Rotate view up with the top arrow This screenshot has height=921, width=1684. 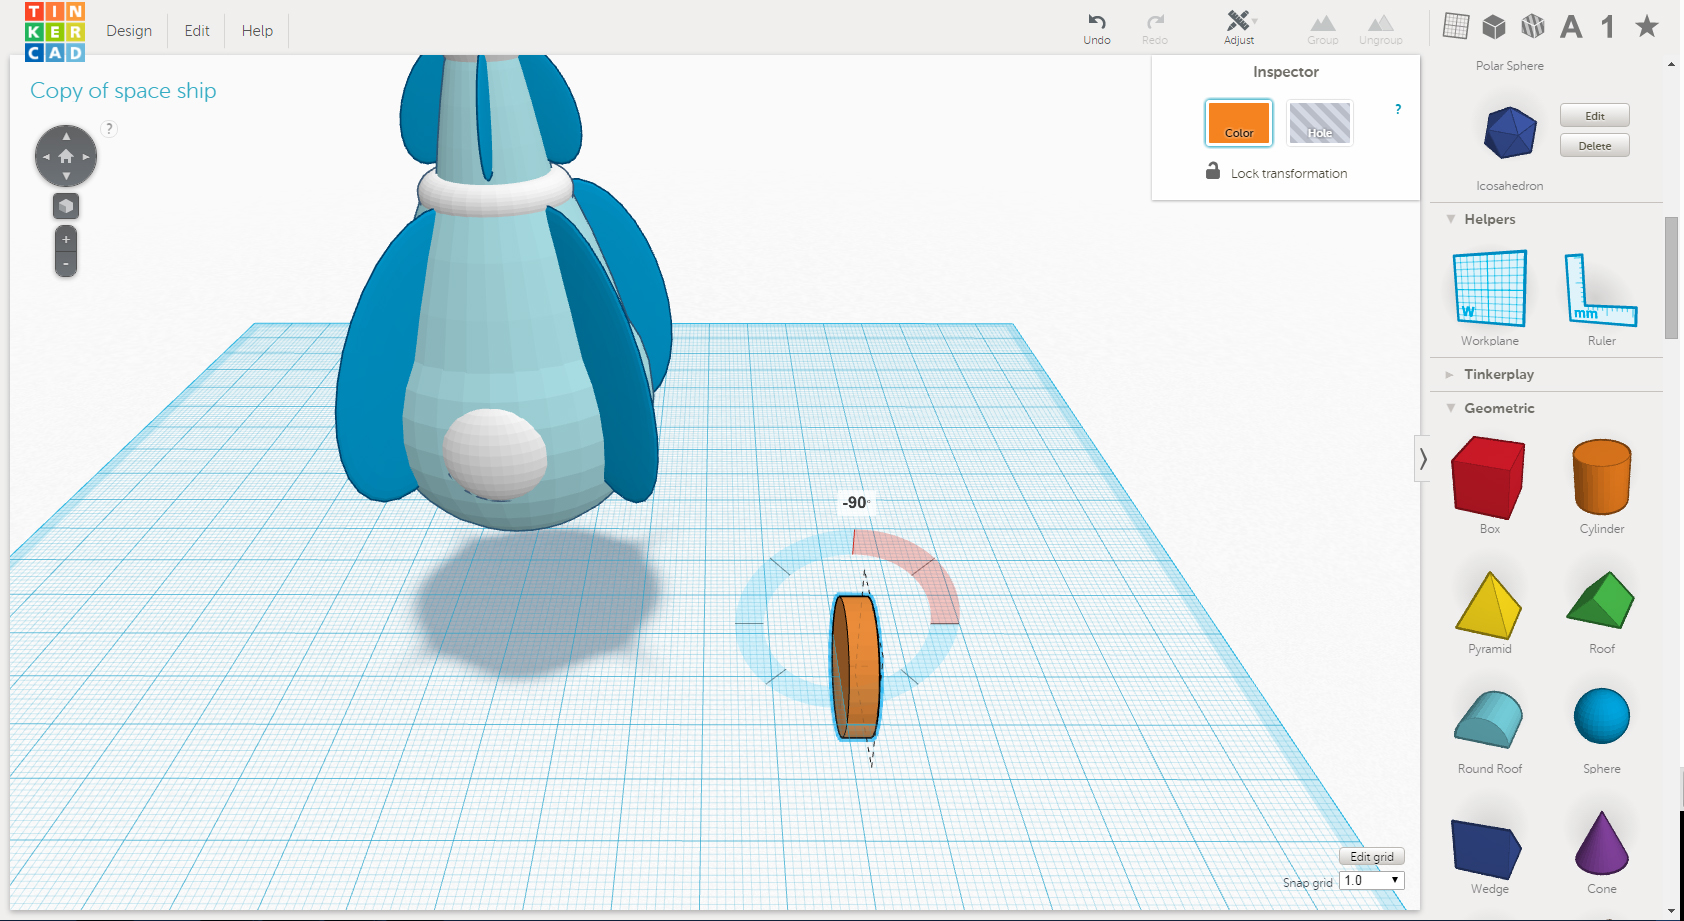(66, 135)
